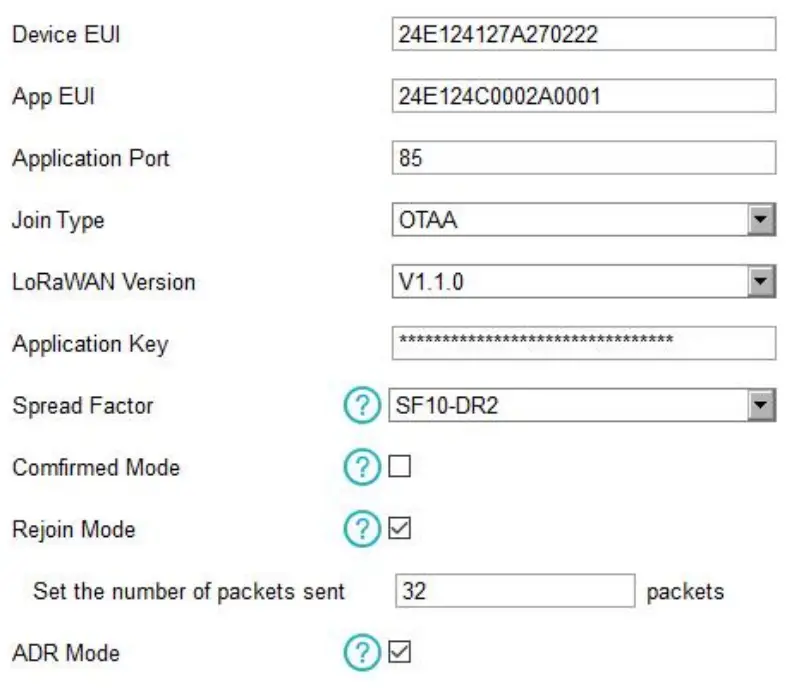805x688 pixels.
Task: Open the Join Type dropdown arrow
Action: [x=762, y=221]
